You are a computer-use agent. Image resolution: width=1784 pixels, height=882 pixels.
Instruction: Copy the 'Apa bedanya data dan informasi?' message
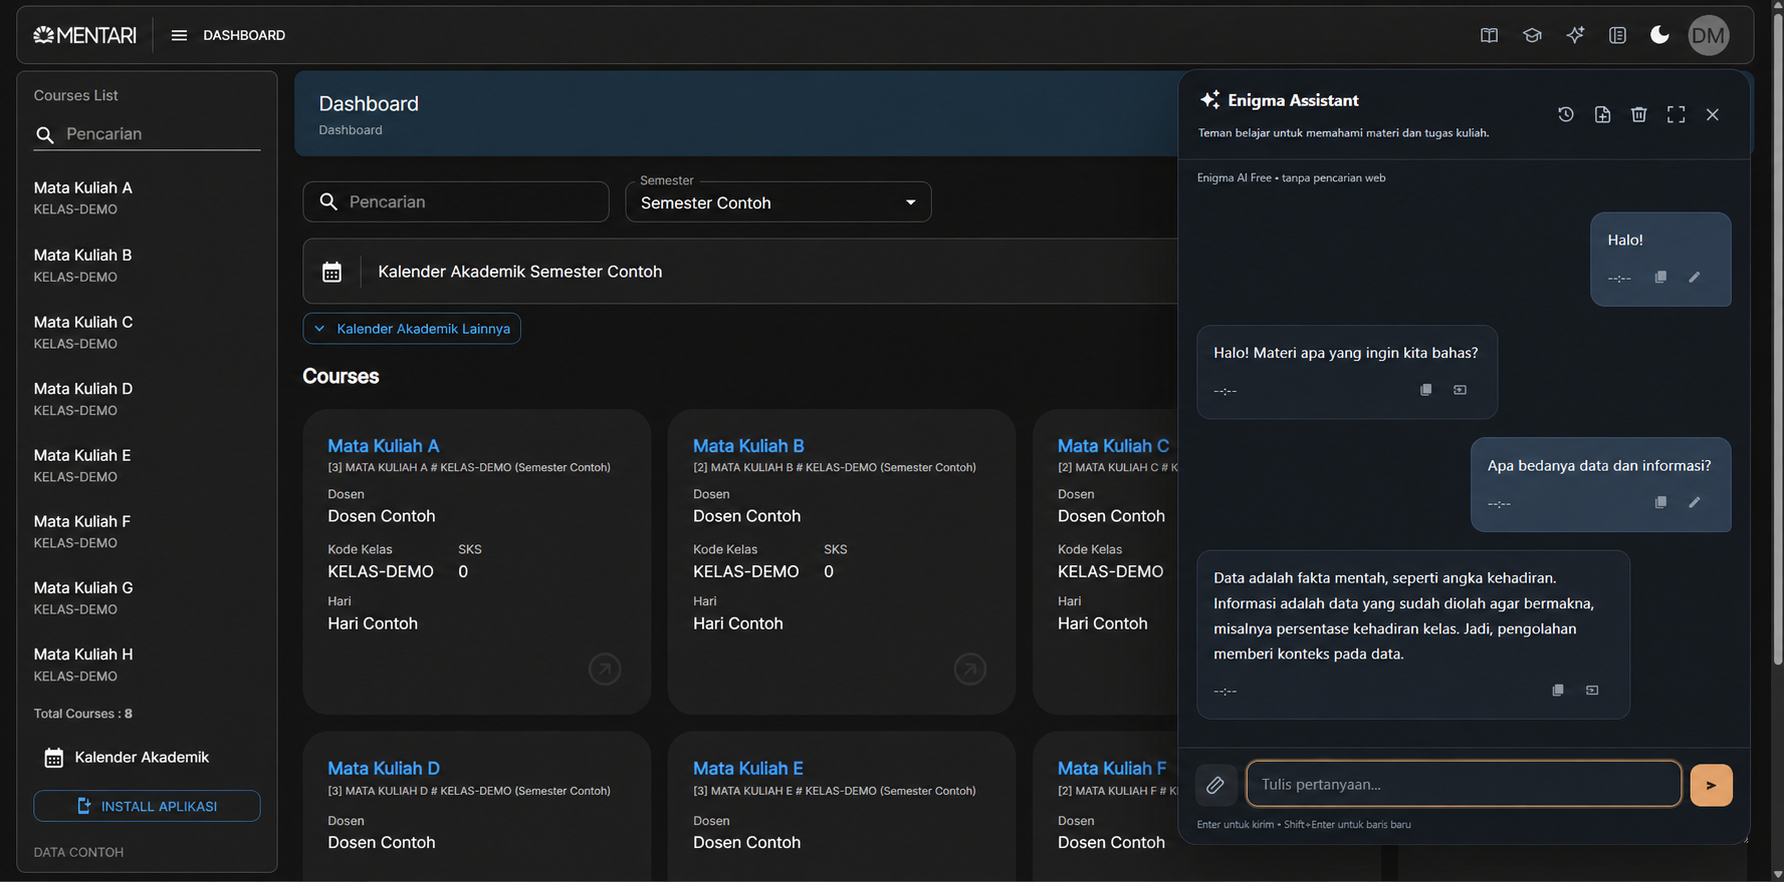pyautogui.click(x=1660, y=502)
